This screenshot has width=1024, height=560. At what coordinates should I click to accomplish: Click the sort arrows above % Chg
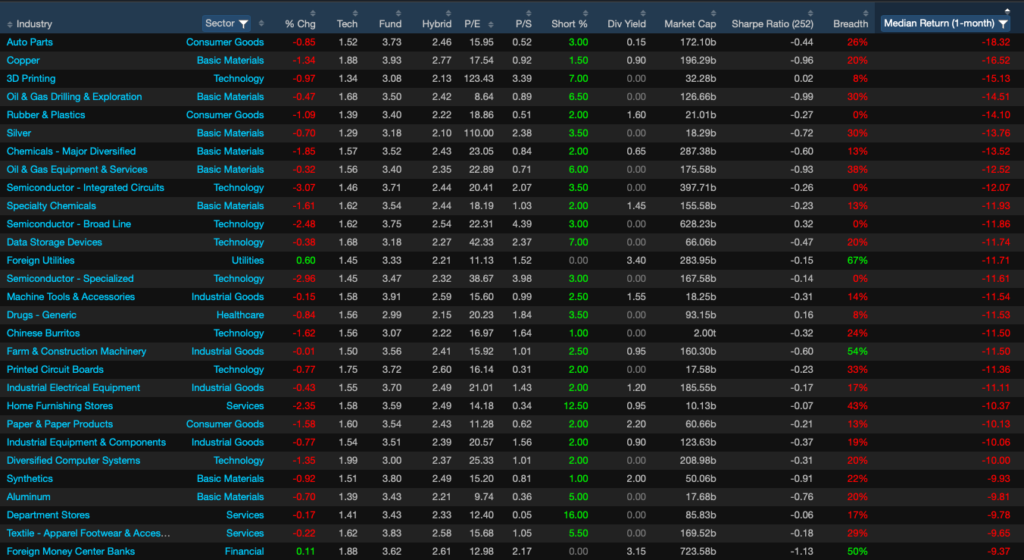pos(312,13)
